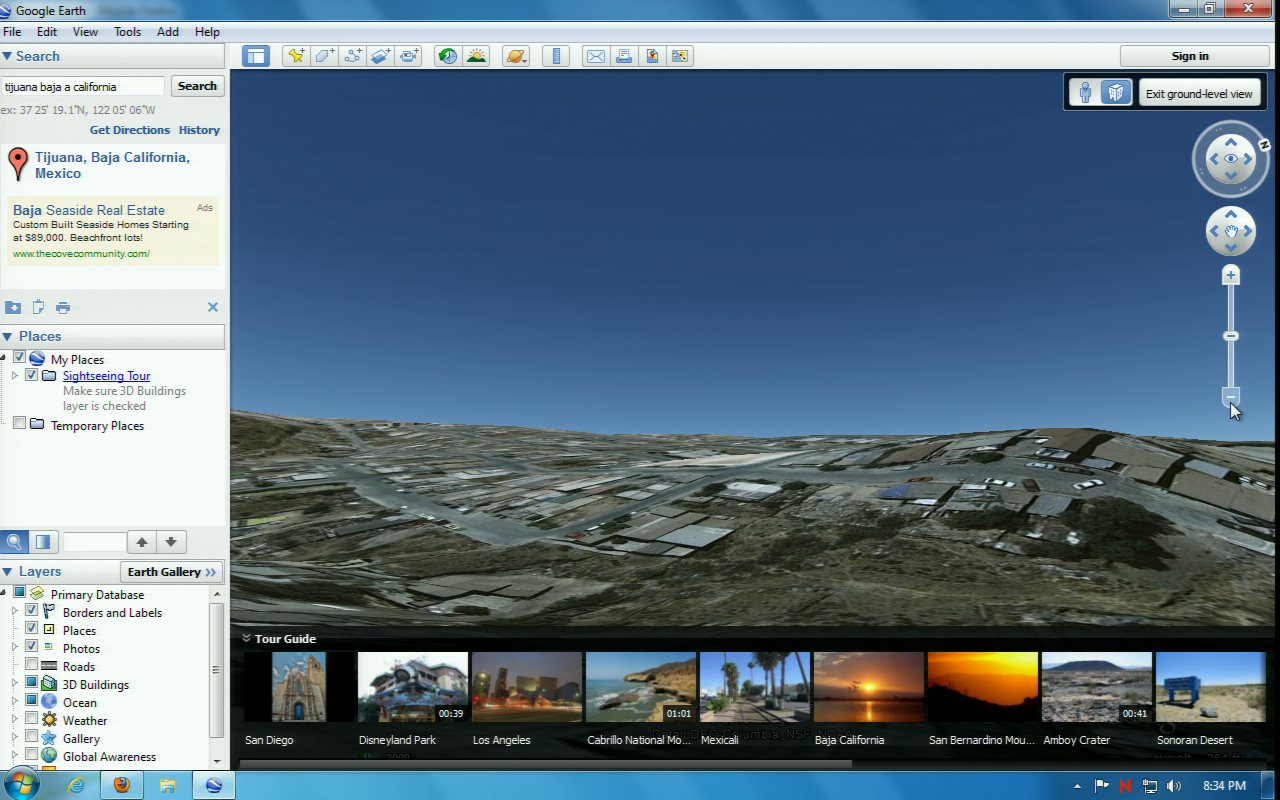This screenshot has height=800, width=1280.
Task: Expand the Sightseeing Tour folder
Action: click(x=15, y=376)
